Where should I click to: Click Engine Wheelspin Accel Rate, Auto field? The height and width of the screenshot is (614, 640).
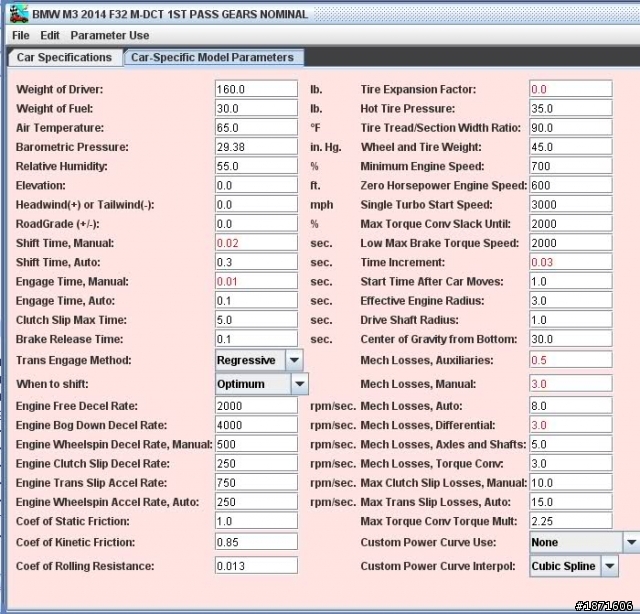256,502
